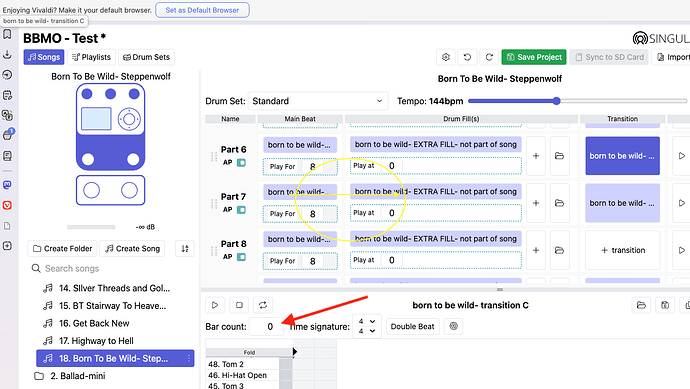Toggle AP checkbox for Part 8
This screenshot has height=389, width=690.
[x=241, y=257]
